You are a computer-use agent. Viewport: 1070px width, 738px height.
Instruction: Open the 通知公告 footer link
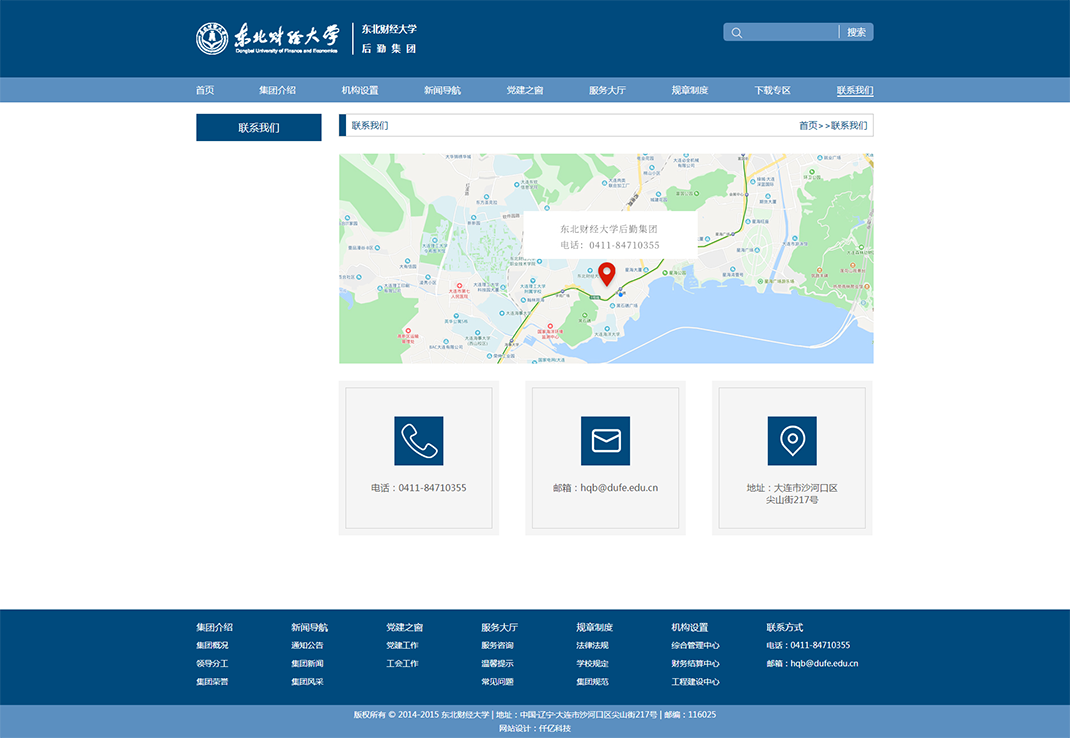(x=307, y=646)
